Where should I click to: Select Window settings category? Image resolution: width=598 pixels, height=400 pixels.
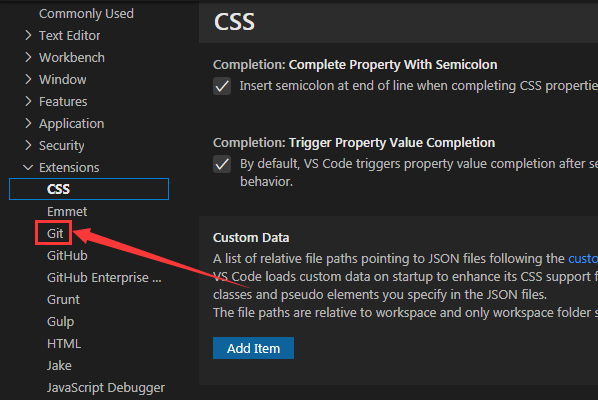coord(63,79)
